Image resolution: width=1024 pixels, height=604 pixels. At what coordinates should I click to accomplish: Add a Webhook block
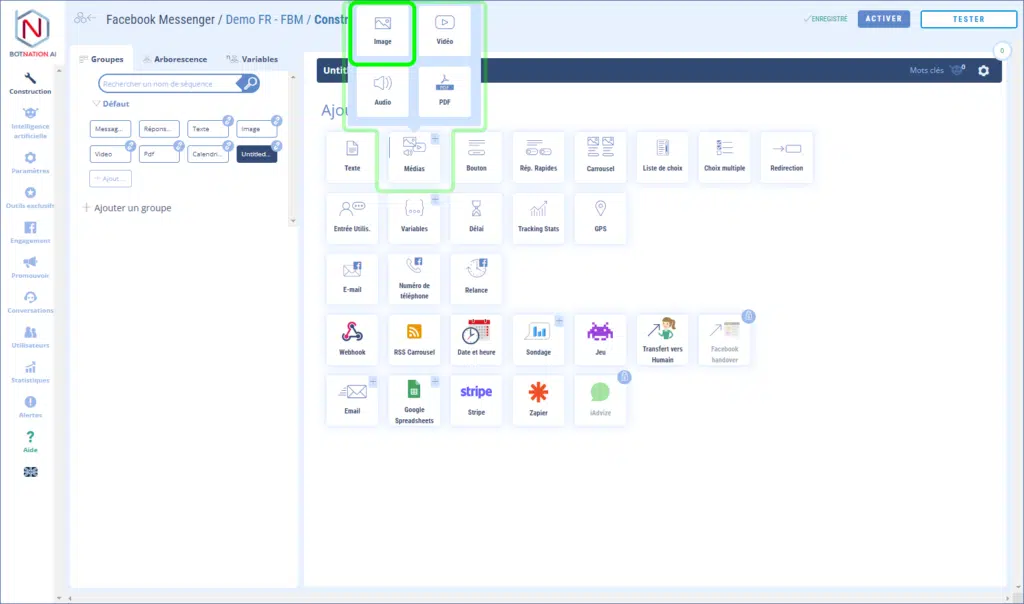point(352,340)
